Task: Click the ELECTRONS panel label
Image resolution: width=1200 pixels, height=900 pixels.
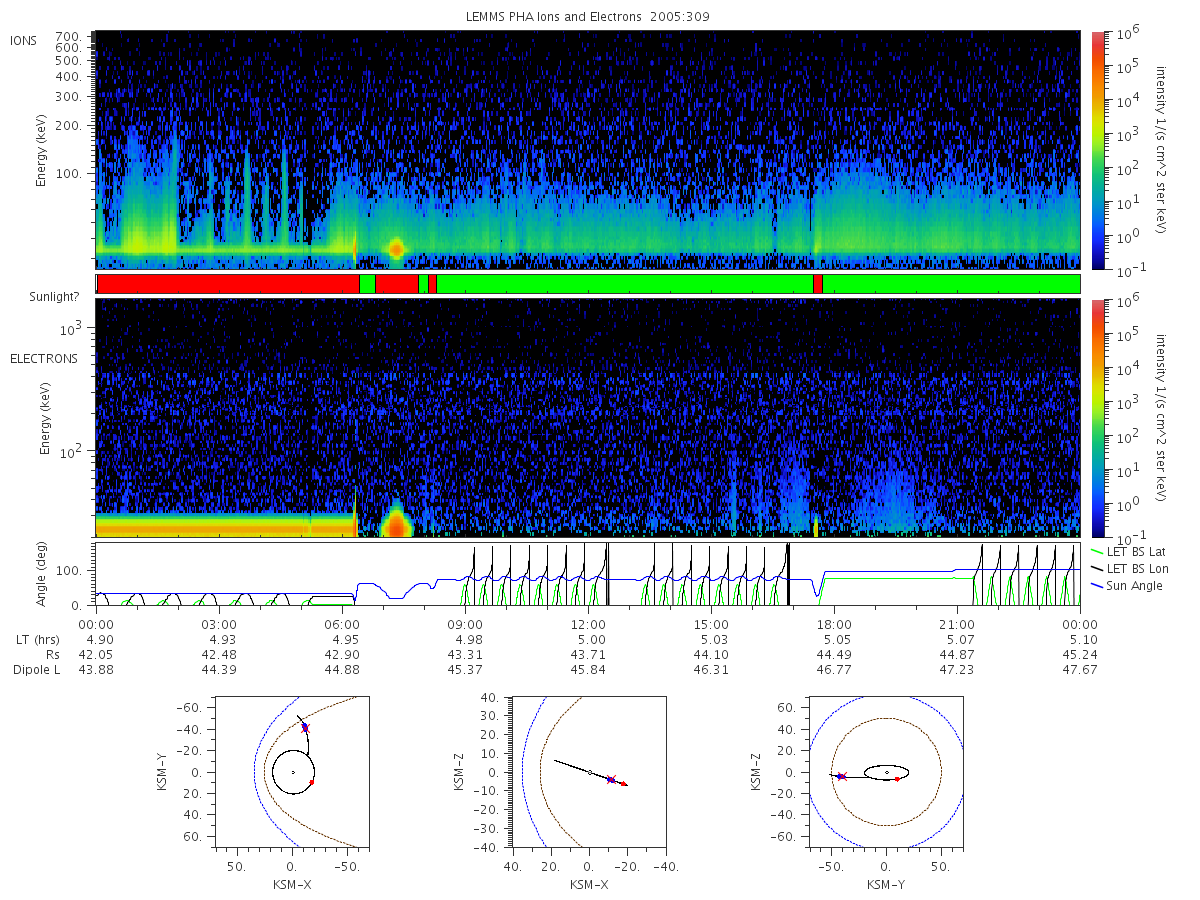Action: tap(44, 358)
